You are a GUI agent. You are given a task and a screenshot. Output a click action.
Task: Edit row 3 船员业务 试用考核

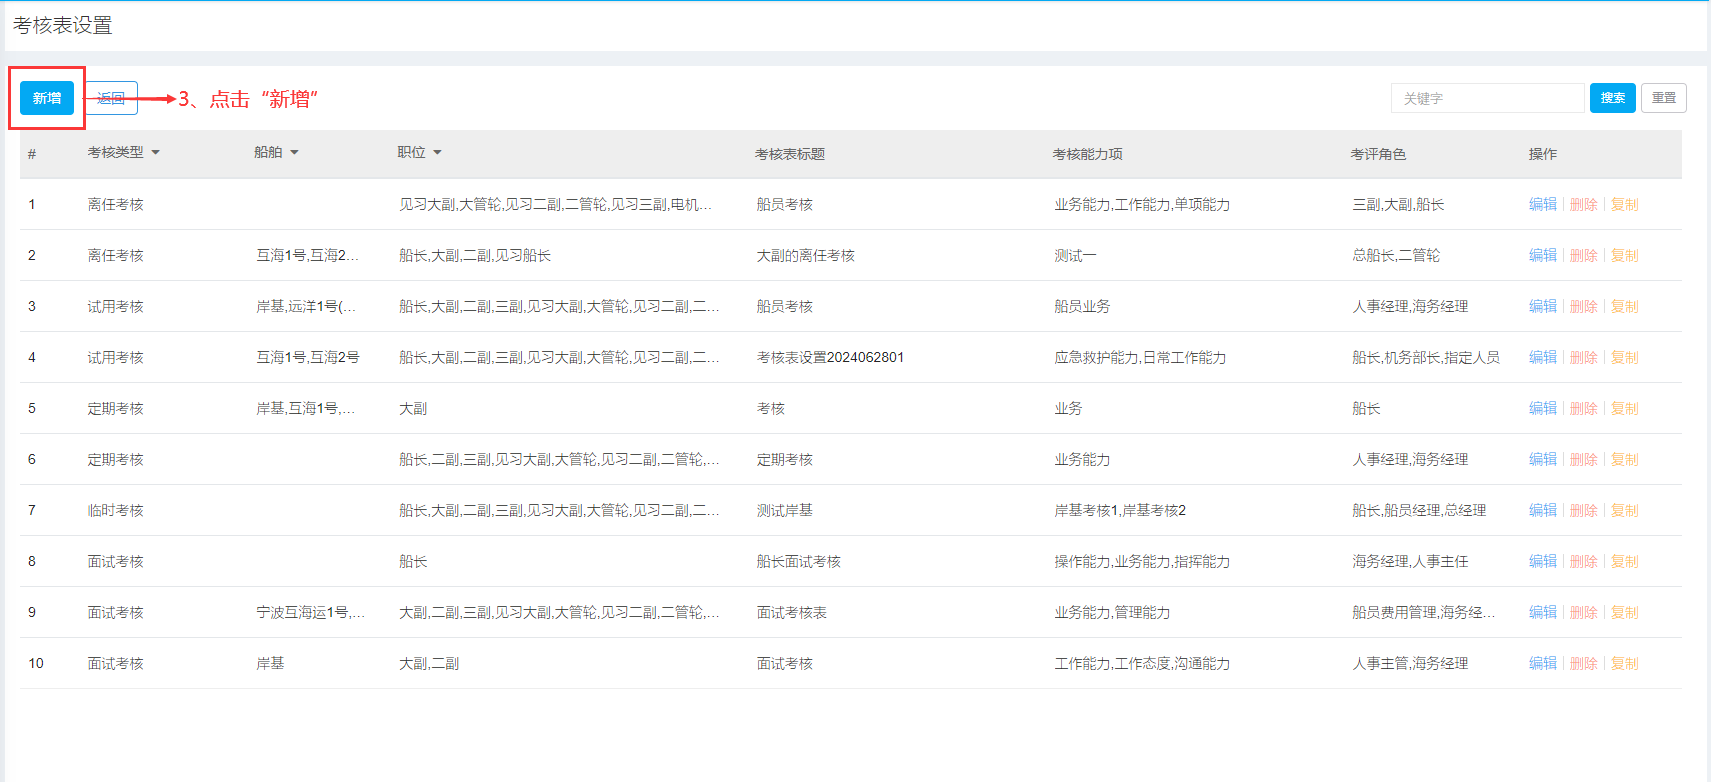(1542, 306)
